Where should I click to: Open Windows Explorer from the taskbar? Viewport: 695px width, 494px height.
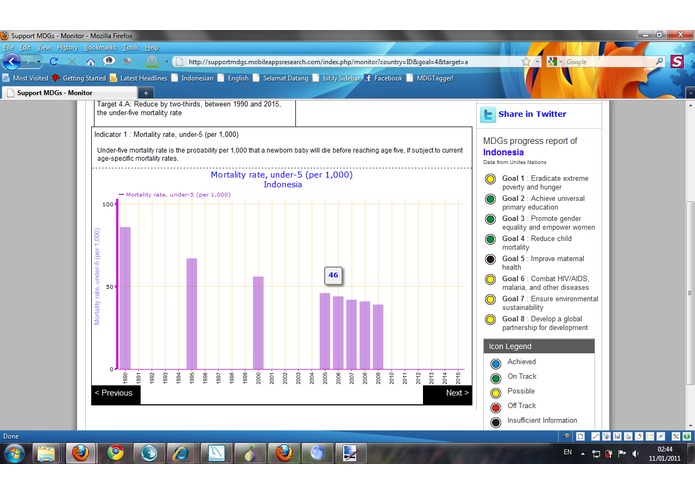46,453
